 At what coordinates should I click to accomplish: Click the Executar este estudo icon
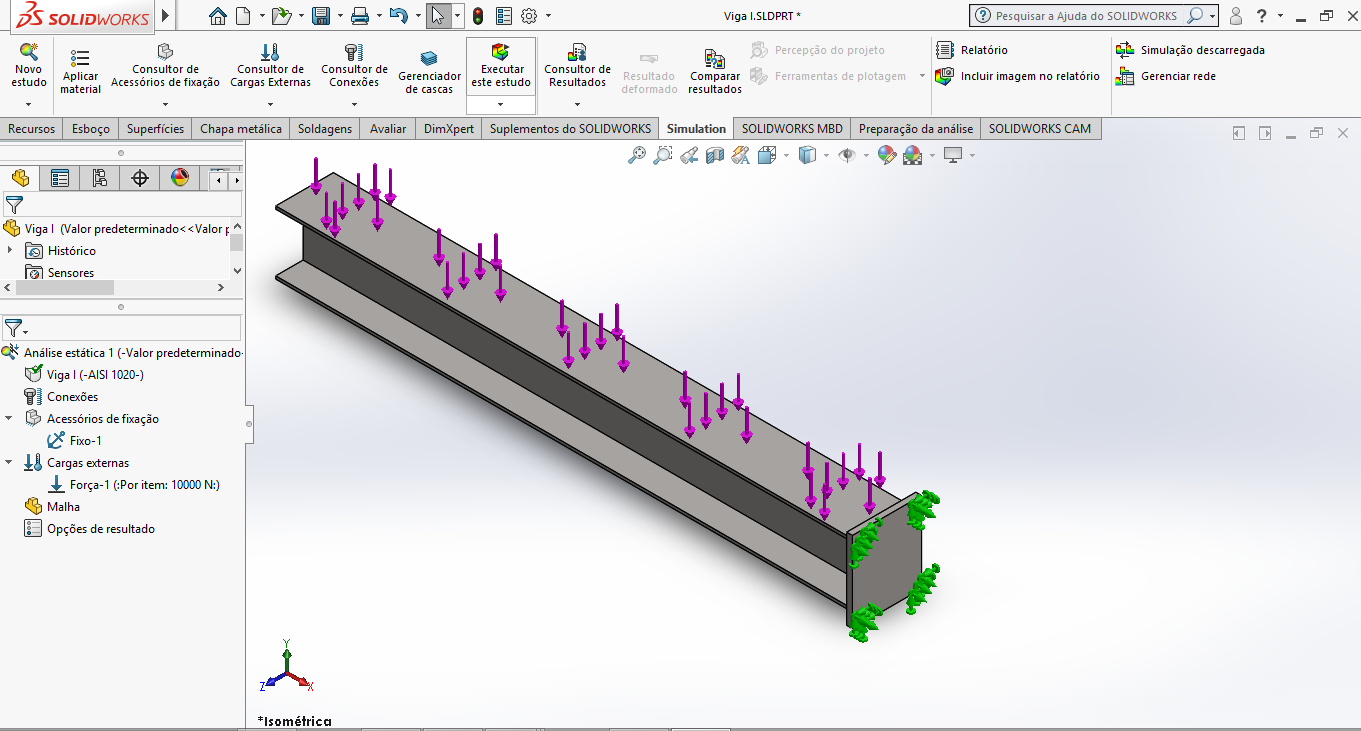coord(500,52)
